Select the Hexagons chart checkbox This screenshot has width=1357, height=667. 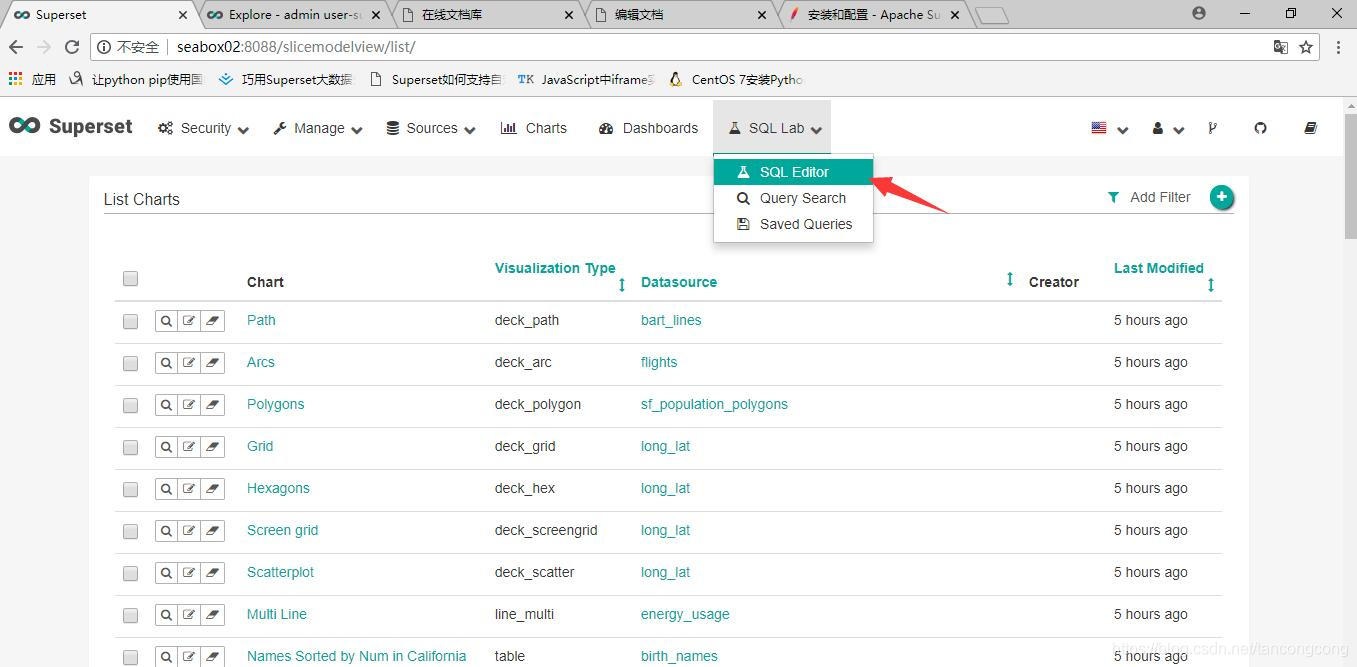click(x=130, y=489)
